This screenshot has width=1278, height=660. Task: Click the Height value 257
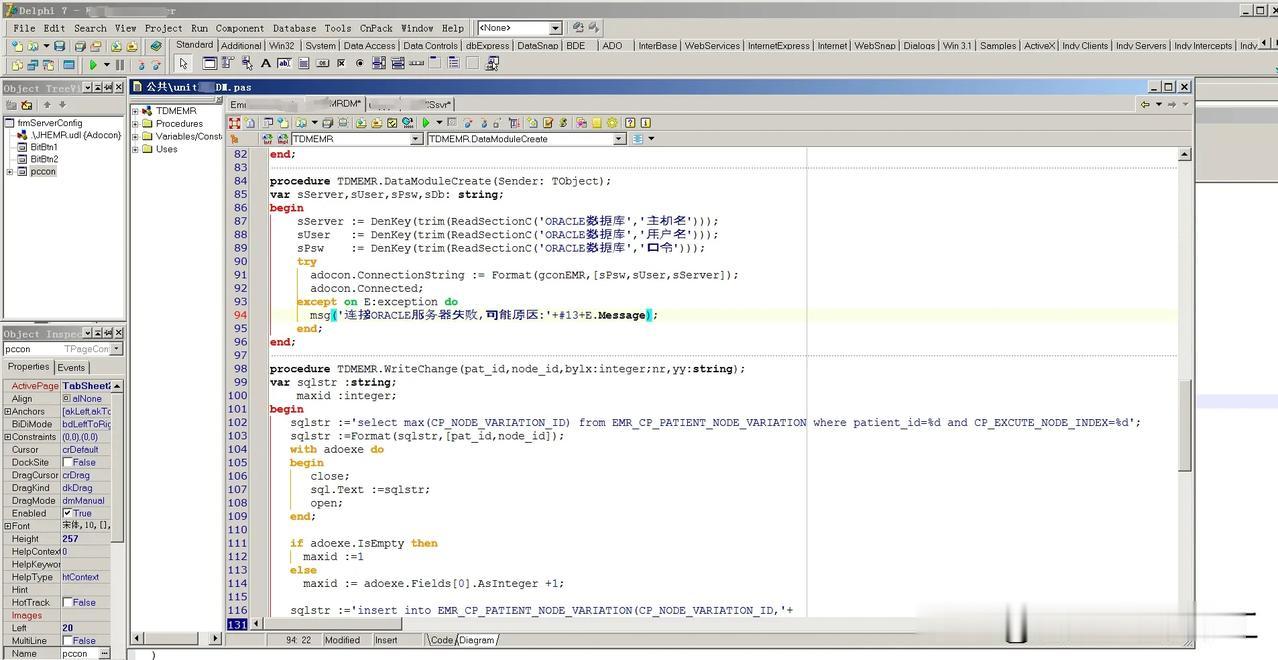[70, 539]
